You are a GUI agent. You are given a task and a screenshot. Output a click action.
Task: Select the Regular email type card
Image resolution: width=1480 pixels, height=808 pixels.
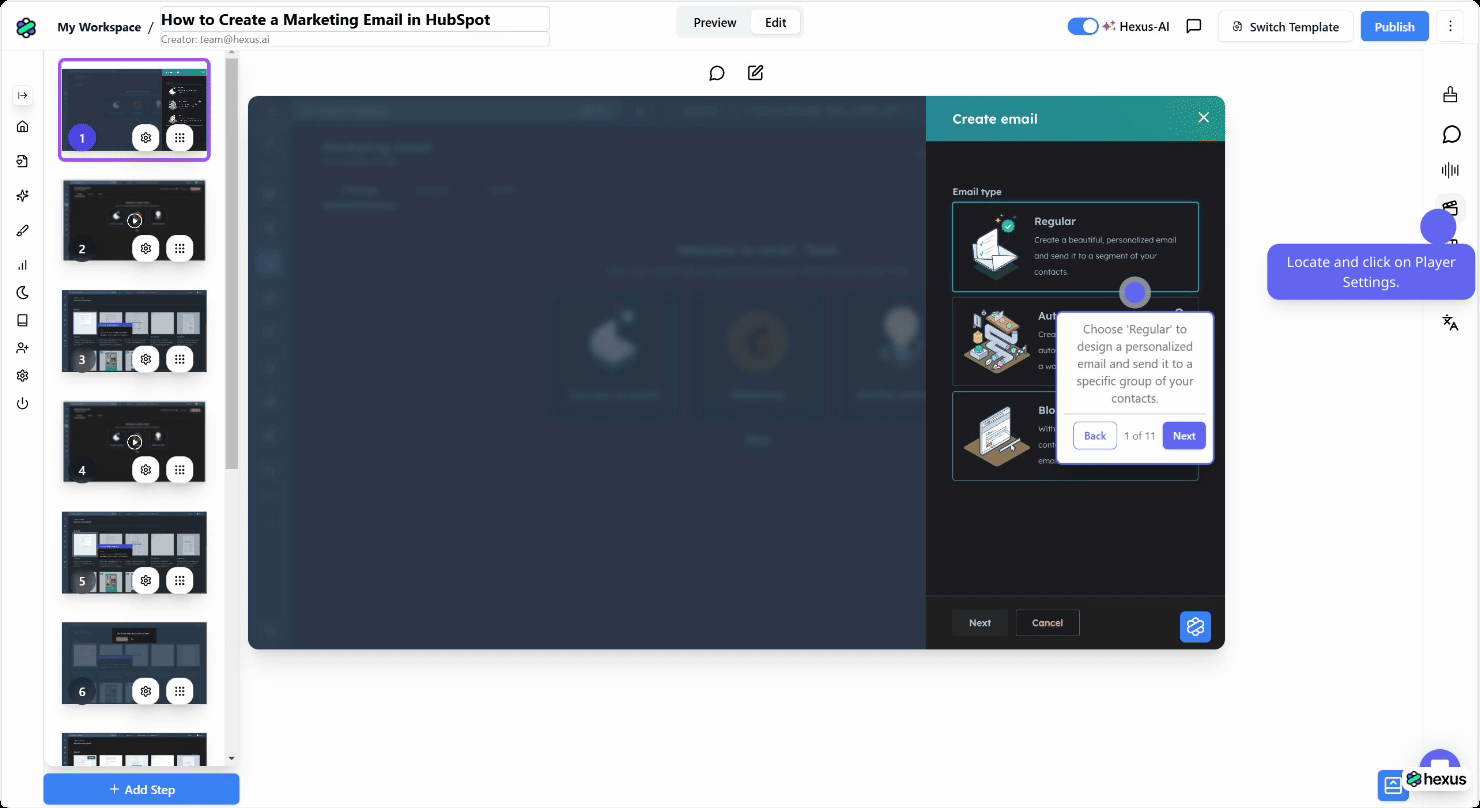coord(1075,247)
